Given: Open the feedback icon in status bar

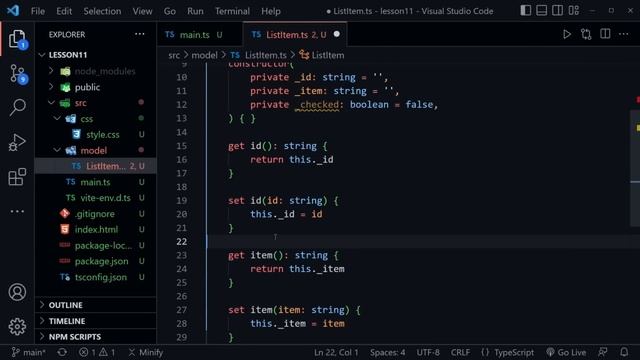Looking at the screenshot, I should point(603,352).
